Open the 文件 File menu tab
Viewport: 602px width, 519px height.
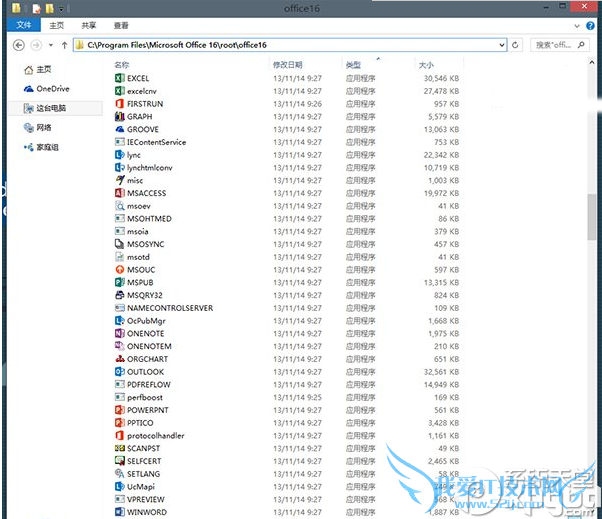[x=24, y=25]
